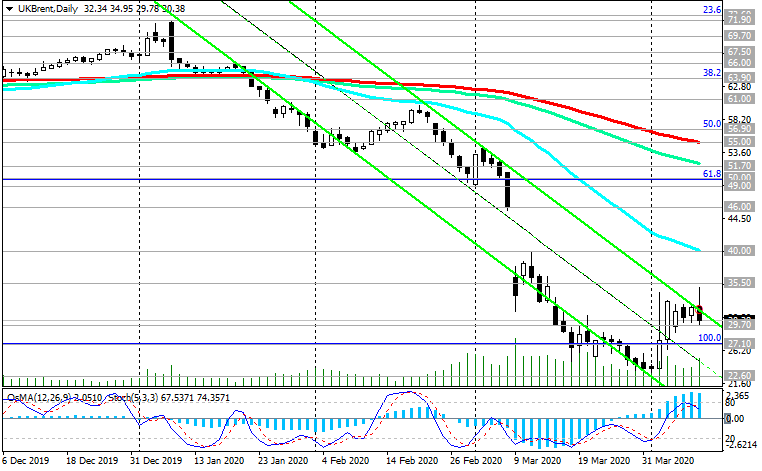Select the 50.0 Fibonacci level label

tap(712, 124)
